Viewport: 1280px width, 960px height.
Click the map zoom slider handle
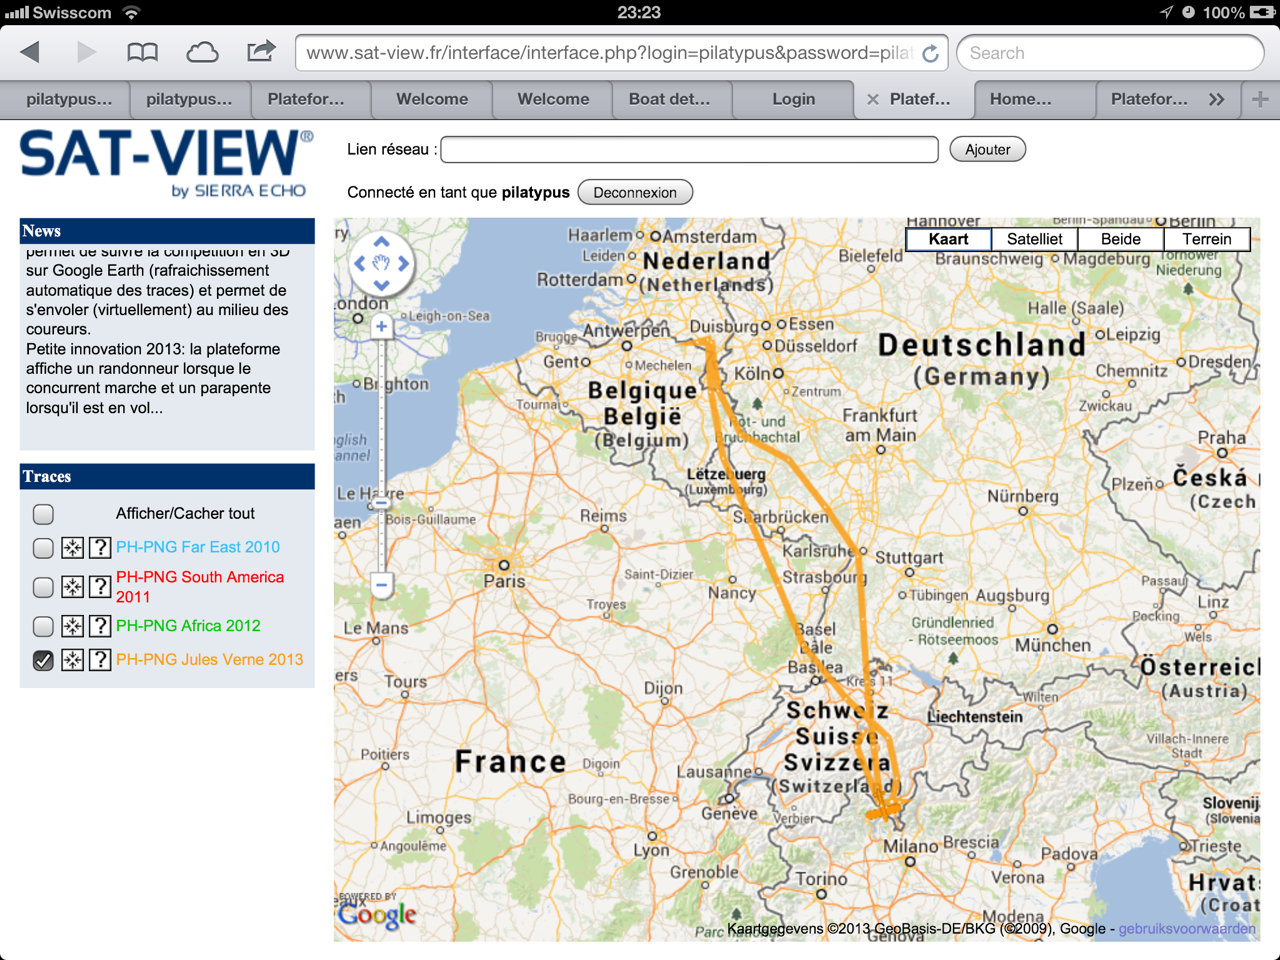coord(381,503)
